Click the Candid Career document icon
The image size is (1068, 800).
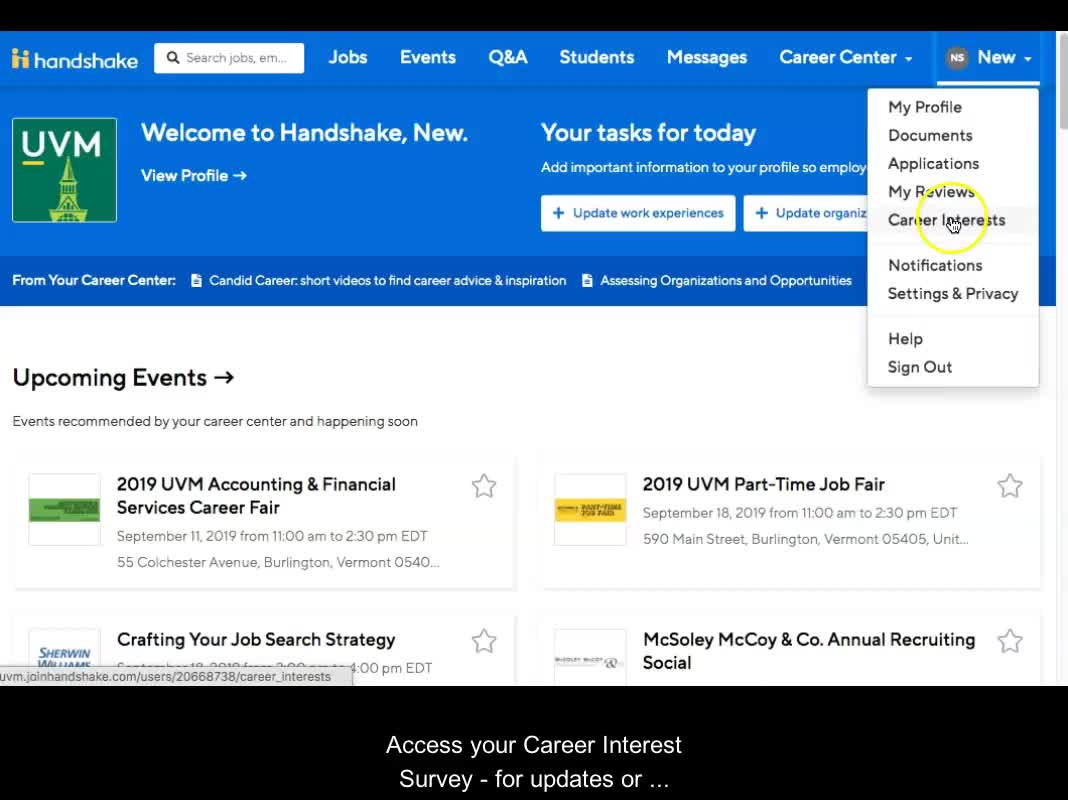point(196,281)
